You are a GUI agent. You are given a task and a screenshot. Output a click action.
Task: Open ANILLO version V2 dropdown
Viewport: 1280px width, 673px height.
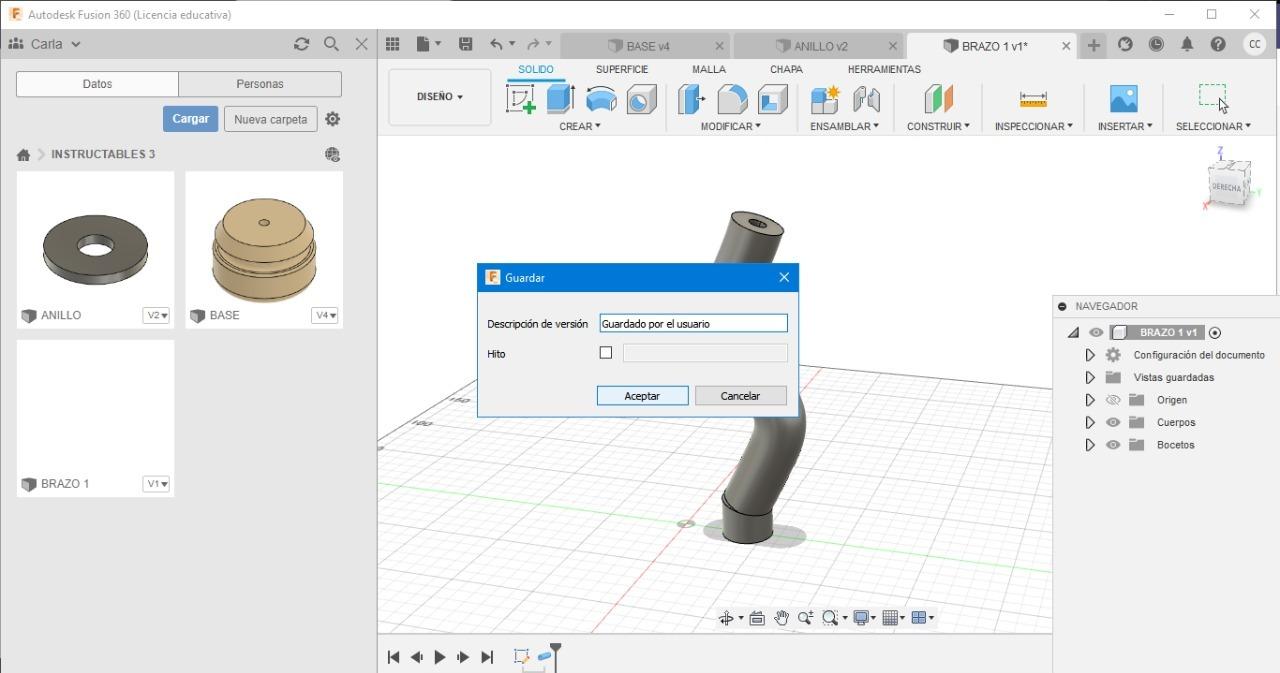tap(156, 315)
